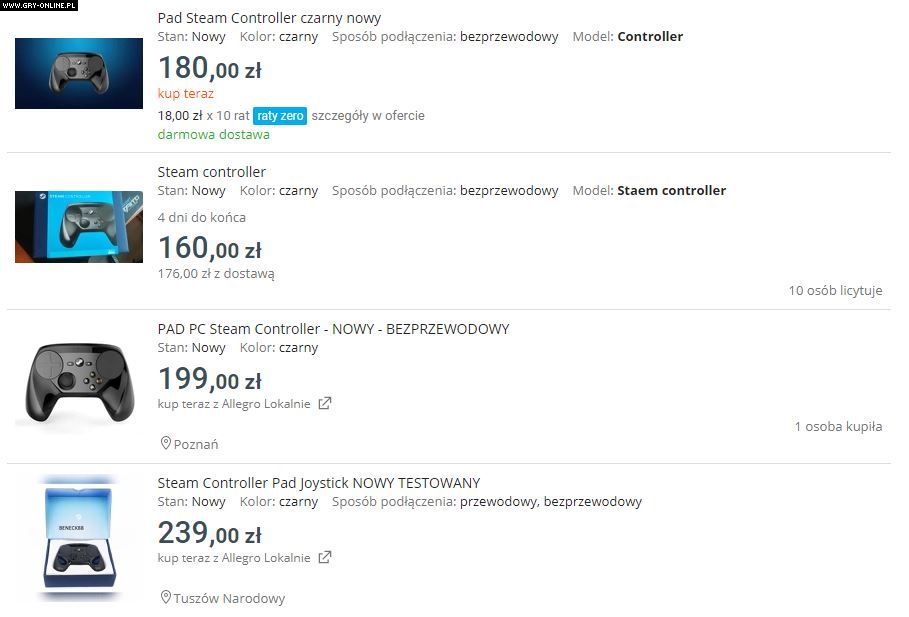Open the external link icon beside the 239 zł listing
This screenshot has height=617, width=909.
tap(325, 558)
